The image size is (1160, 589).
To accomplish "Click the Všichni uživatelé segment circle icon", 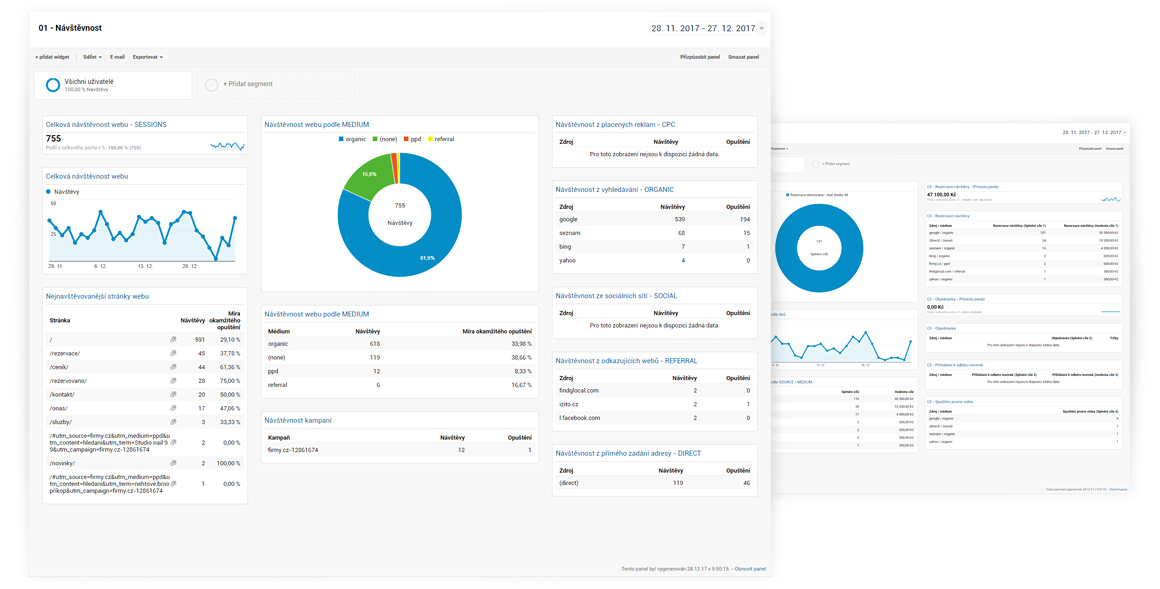I will pos(53,85).
